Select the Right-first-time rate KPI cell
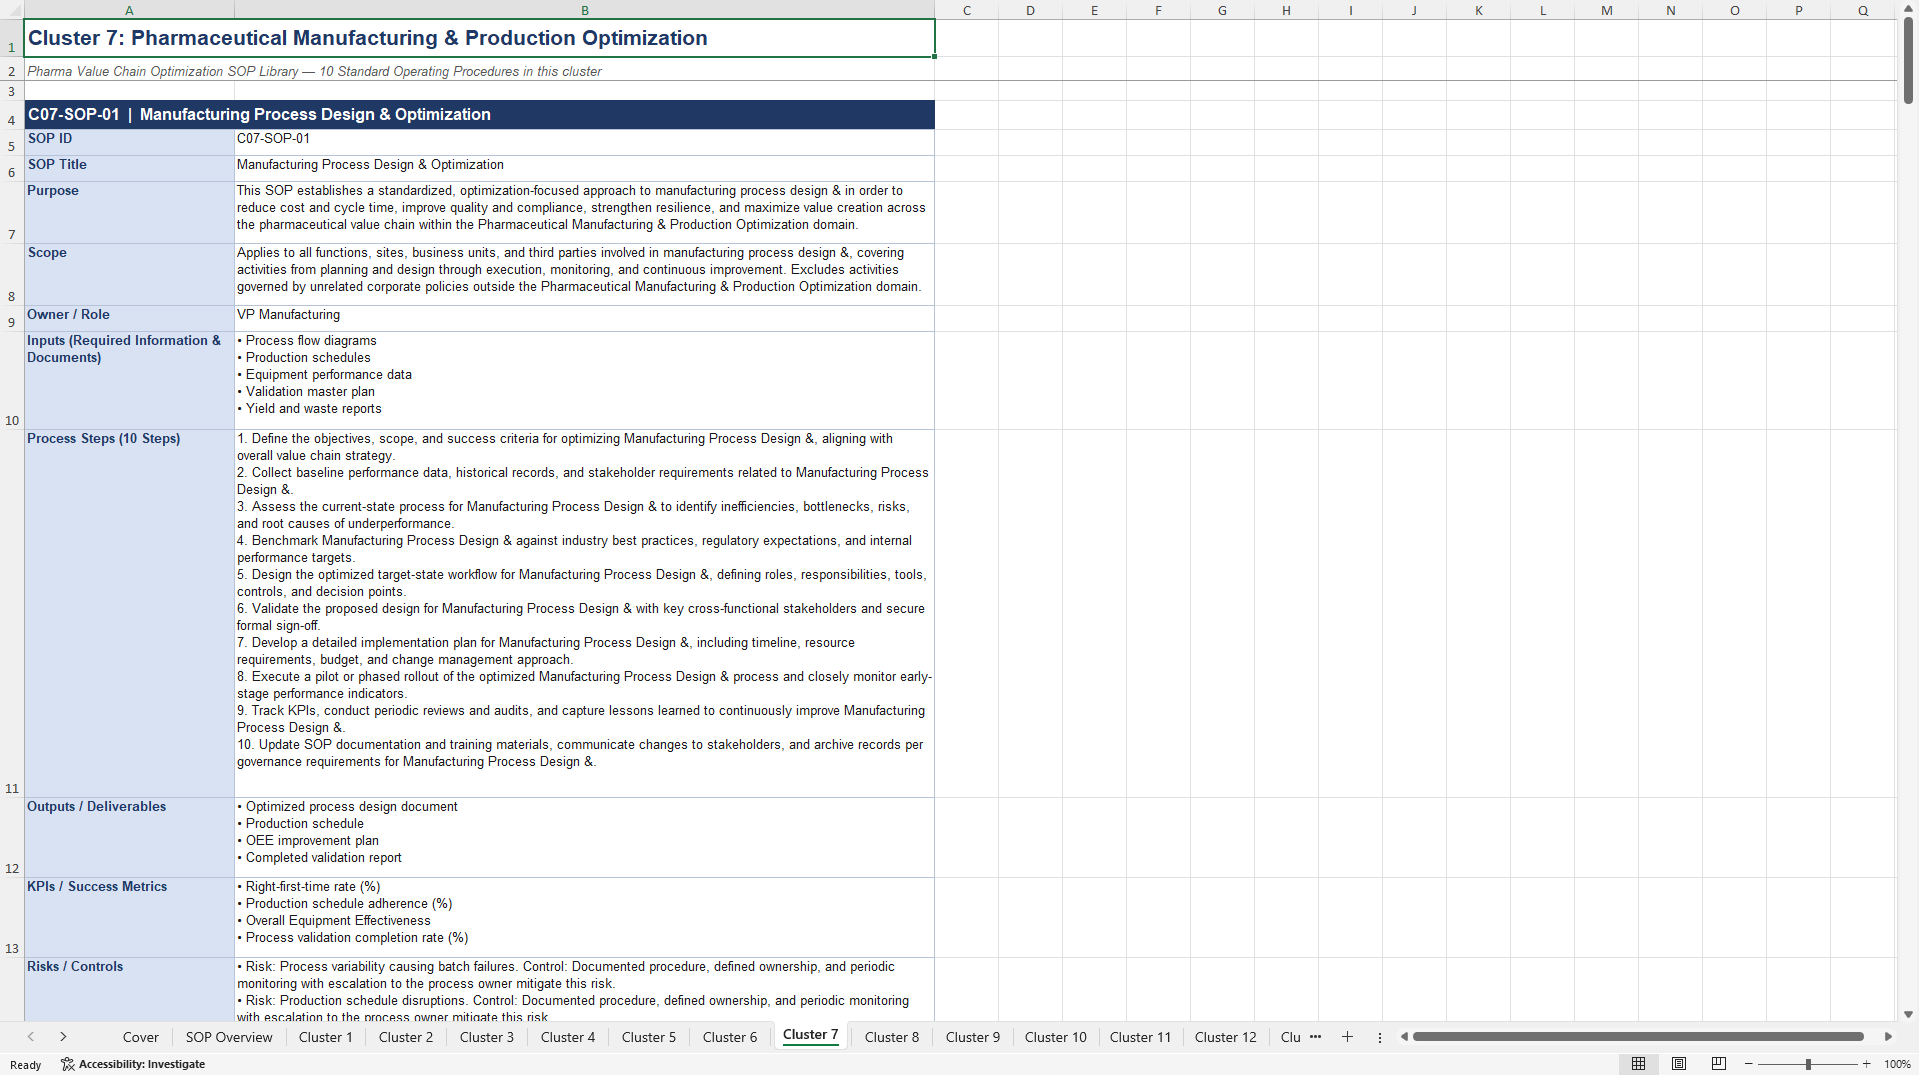Screen dimensions: 1919x1075 pos(584,917)
